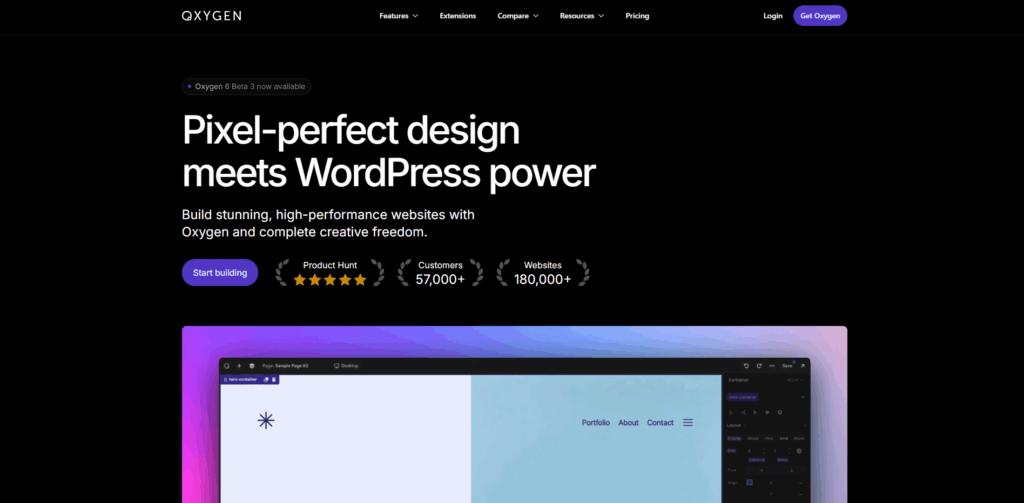
Task: Click the gear icon in the panel icon row
Action: click(x=780, y=412)
